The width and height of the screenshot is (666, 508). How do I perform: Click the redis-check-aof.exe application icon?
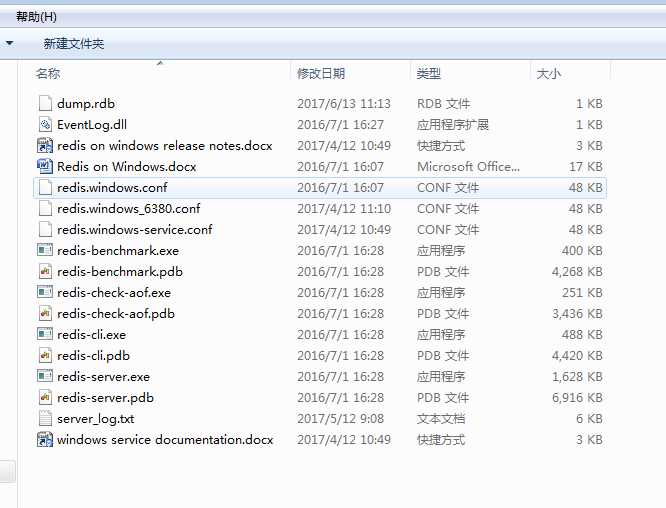pyautogui.click(x=45, y=292)
